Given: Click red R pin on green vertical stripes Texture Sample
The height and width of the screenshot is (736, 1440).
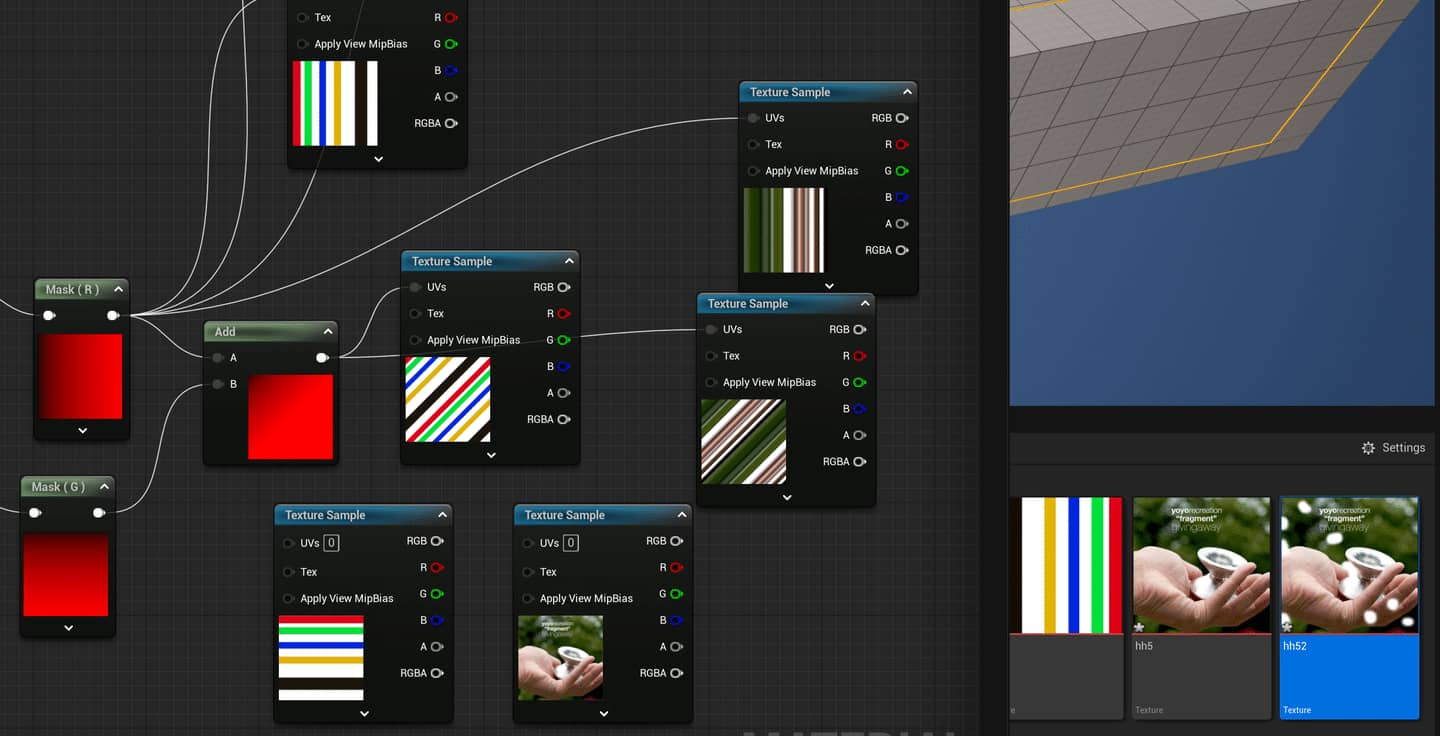Looking at the screenshot, I should click(902, 144).
